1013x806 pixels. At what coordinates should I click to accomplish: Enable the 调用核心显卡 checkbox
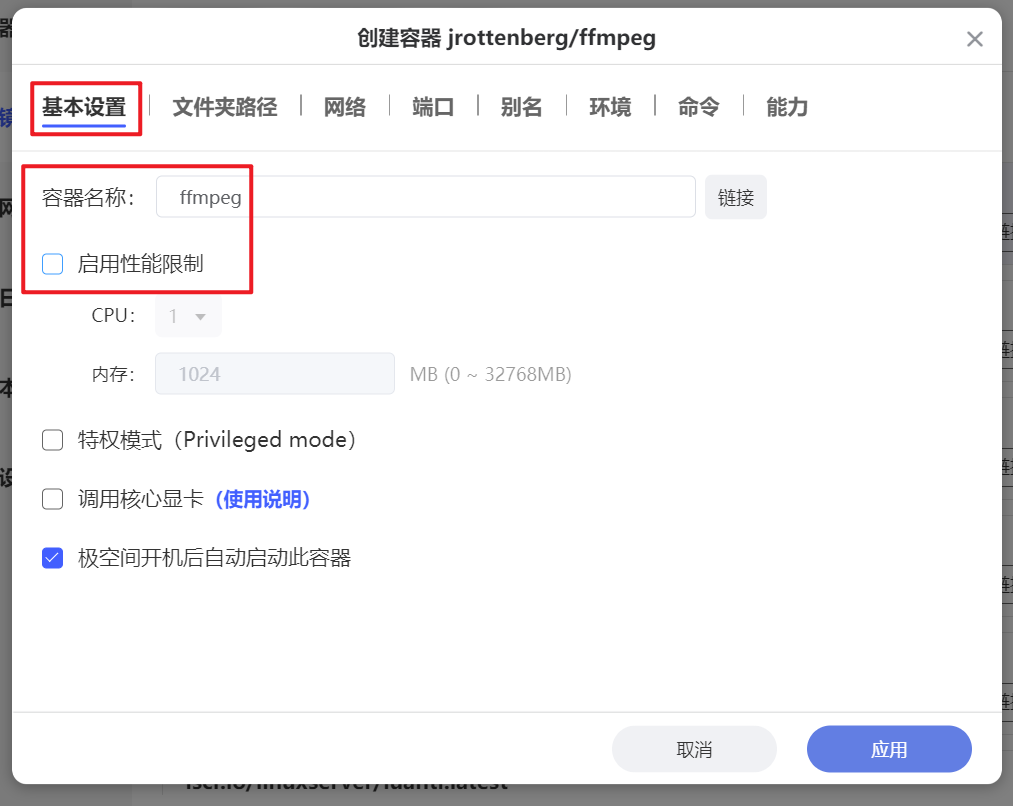pos(52,499)
